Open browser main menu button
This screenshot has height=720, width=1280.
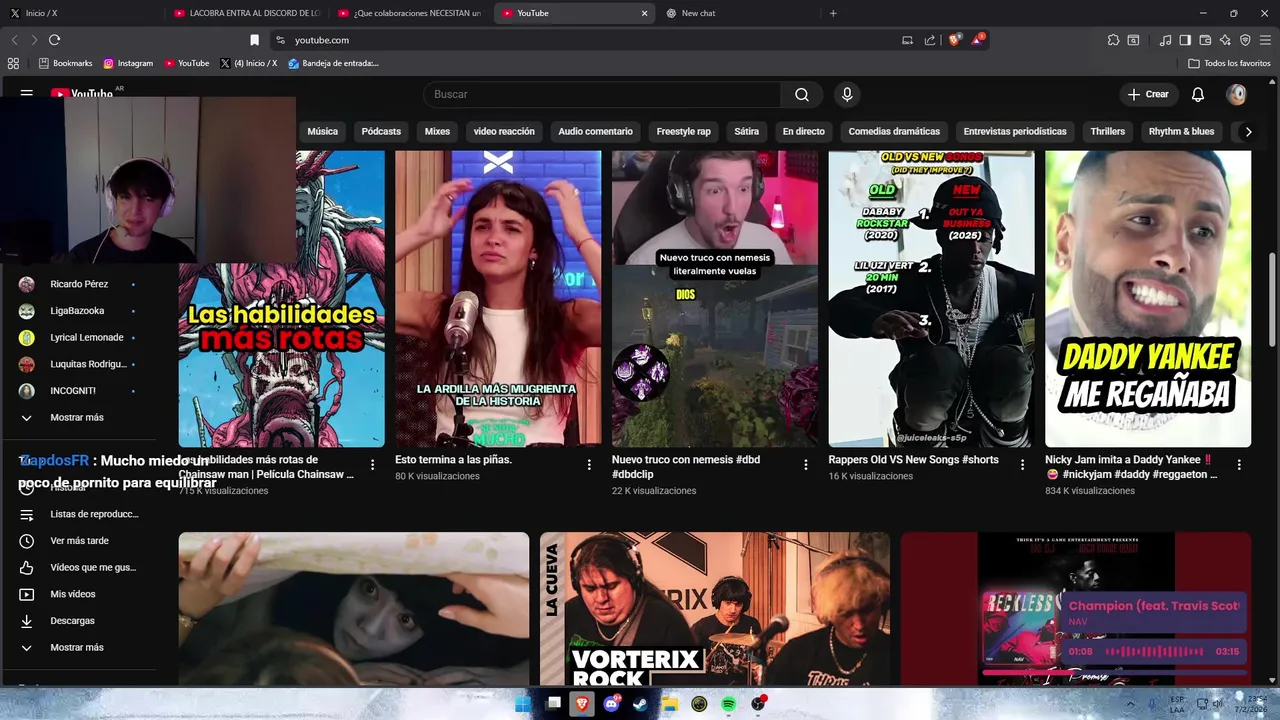point(1265,40)
